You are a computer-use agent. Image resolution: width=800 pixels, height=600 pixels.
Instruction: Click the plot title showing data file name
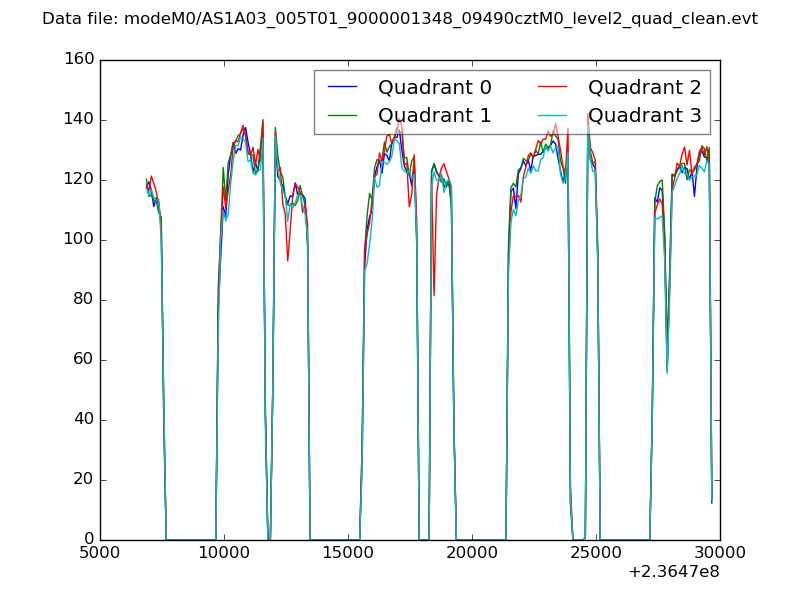coord(400,19)
